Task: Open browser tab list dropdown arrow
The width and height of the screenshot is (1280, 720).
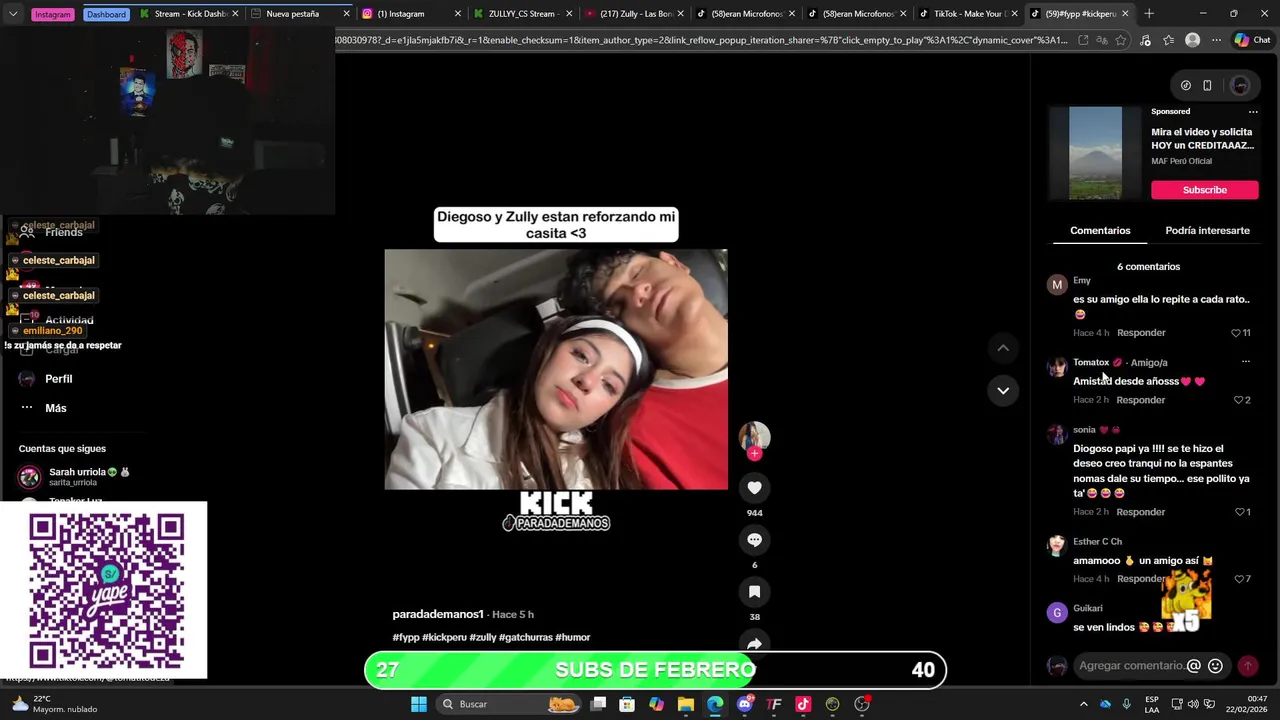Action: [13, 14]
